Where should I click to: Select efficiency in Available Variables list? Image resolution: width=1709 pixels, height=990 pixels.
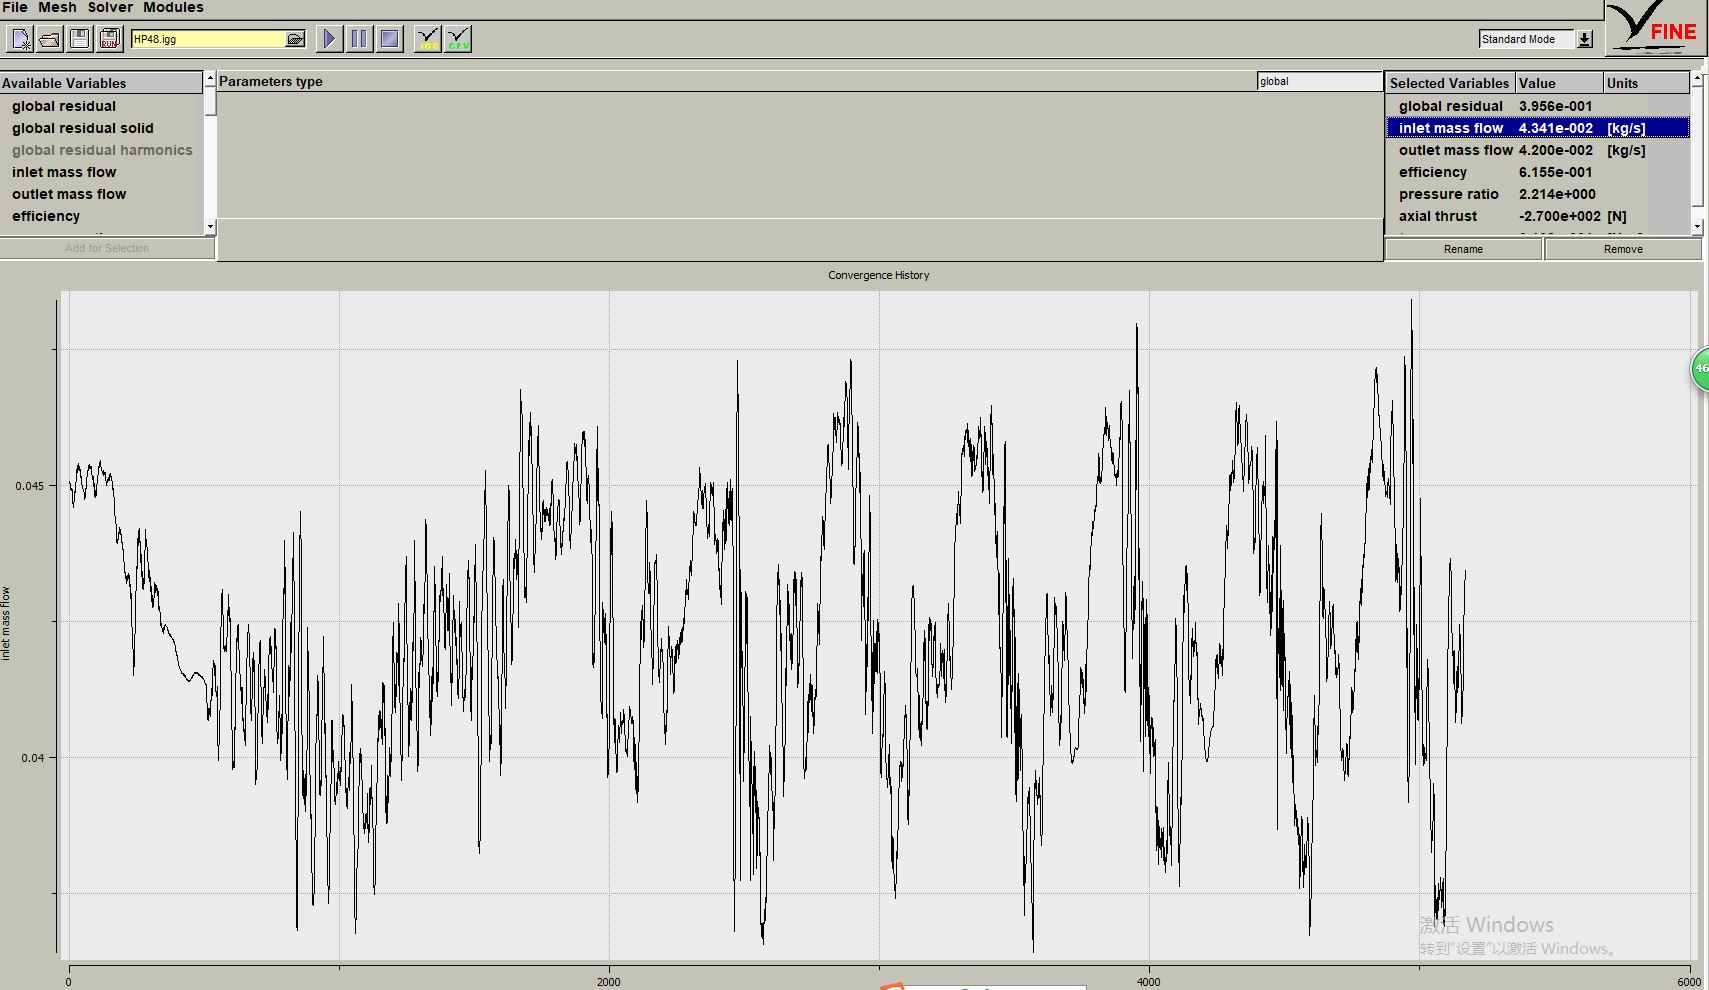pos(46,216)
